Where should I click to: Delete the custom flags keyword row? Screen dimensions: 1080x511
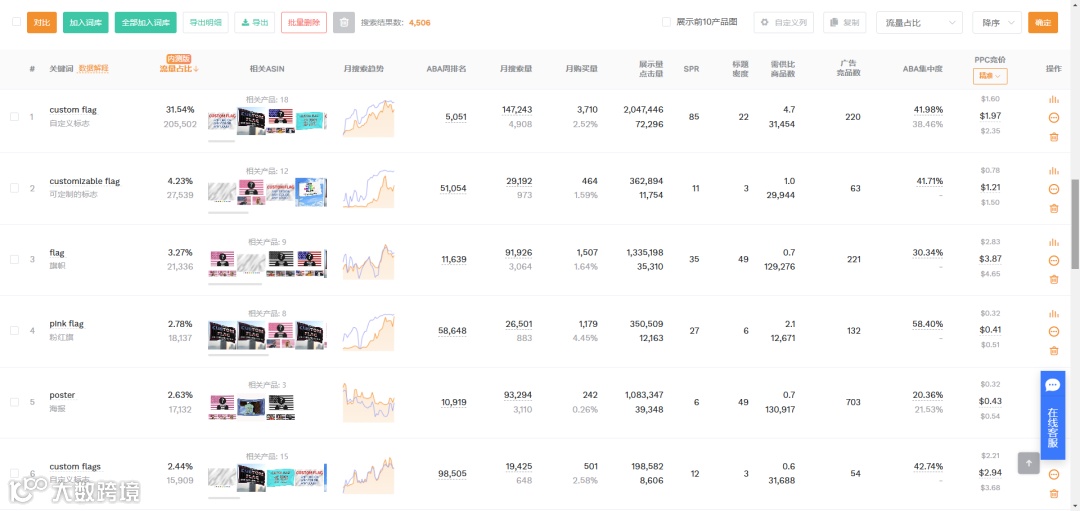(x=1053, y=494)
